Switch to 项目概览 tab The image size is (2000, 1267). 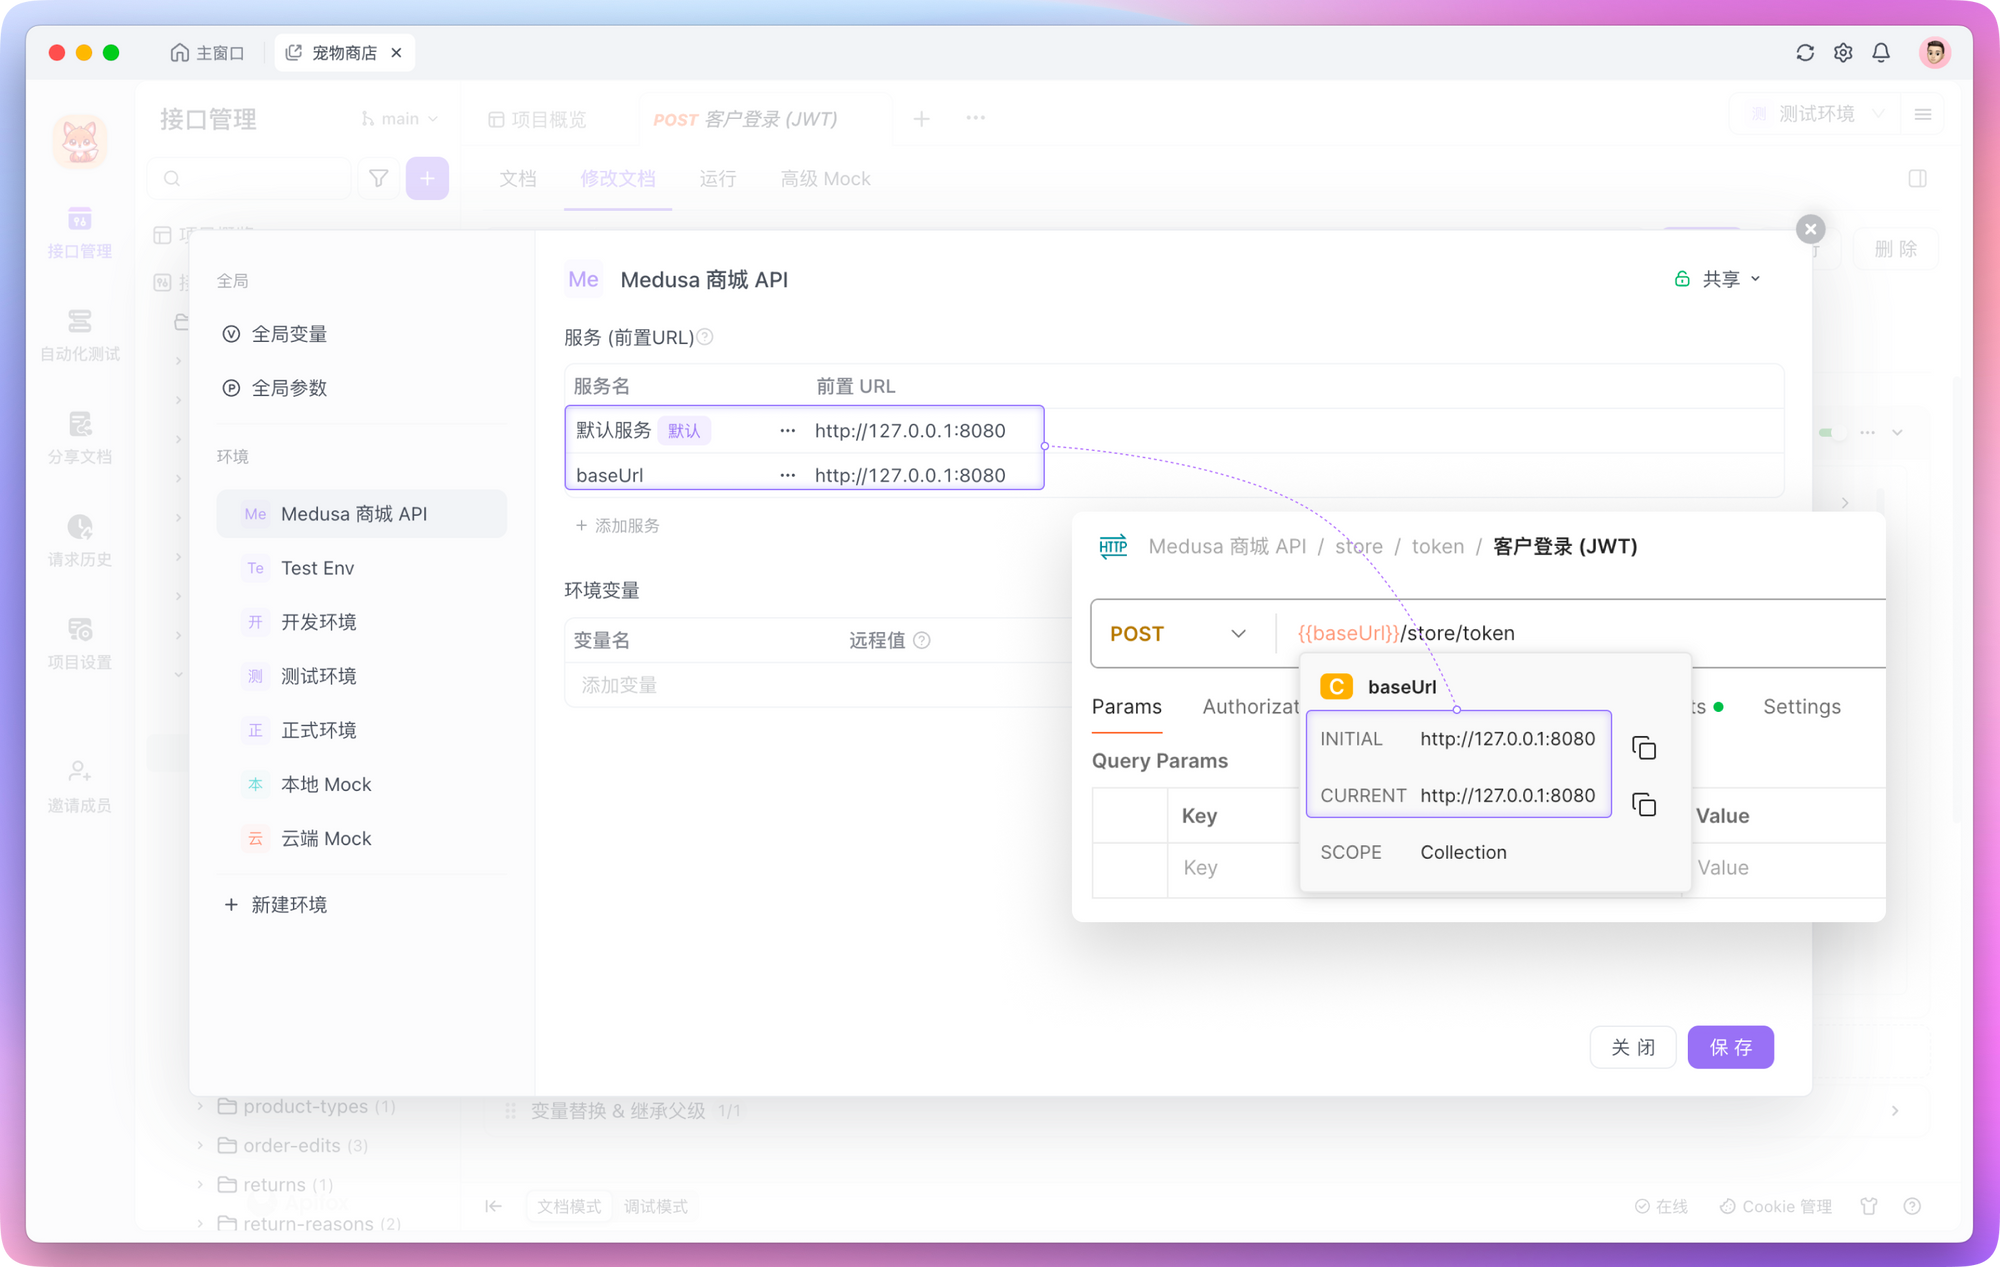point(537,119)
